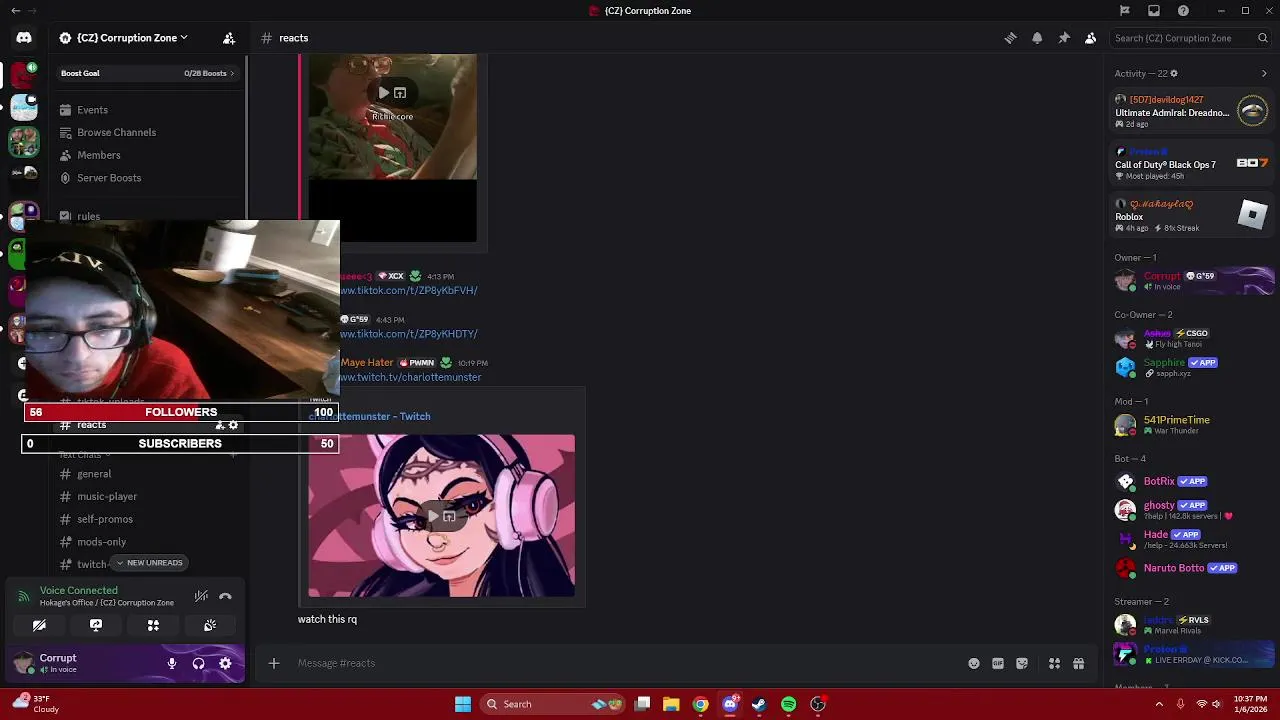Turn on camera in voice panel
This screenshot has width=1280, height=720.
[39, 625]
